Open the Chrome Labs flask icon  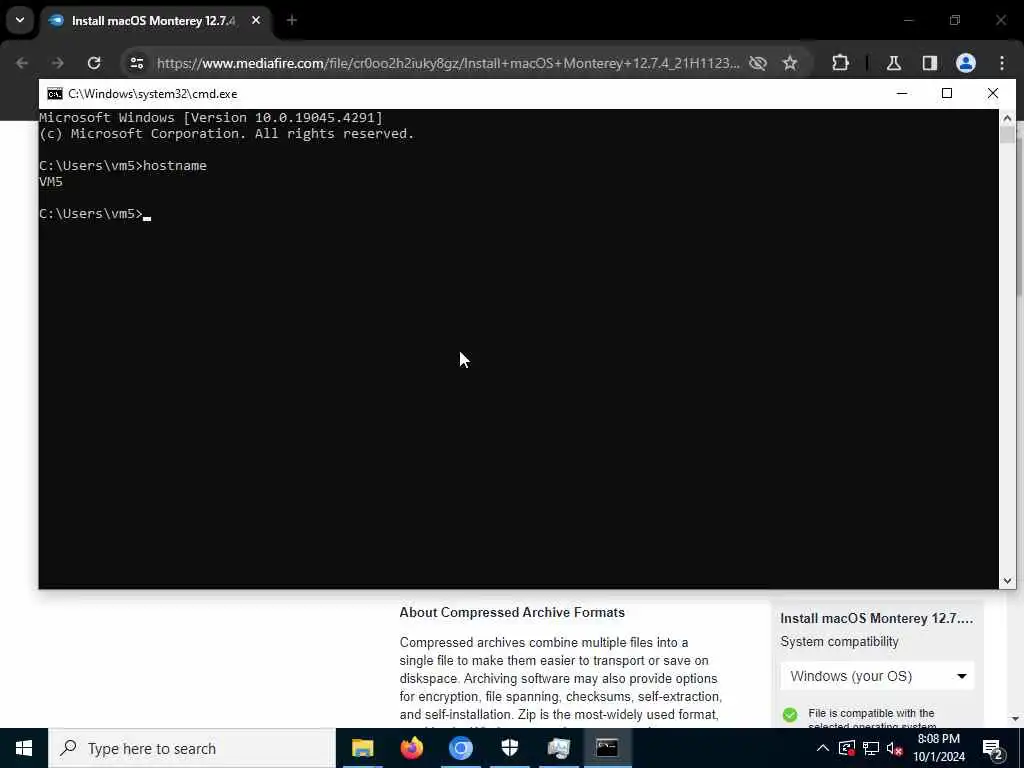tap(893, 63)
